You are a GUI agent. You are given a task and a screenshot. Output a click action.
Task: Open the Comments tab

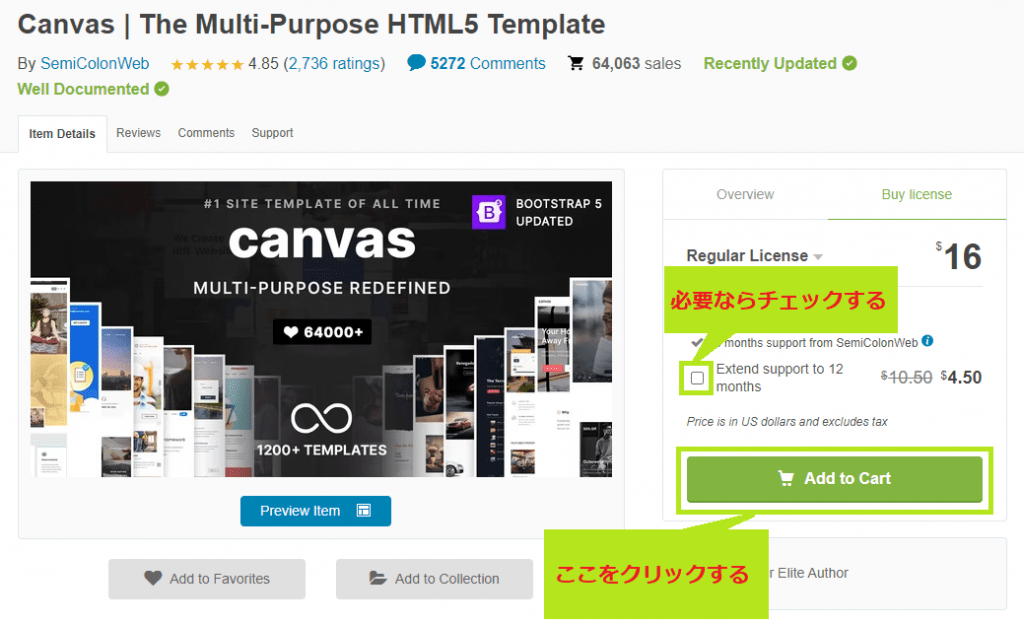[206, 133]
